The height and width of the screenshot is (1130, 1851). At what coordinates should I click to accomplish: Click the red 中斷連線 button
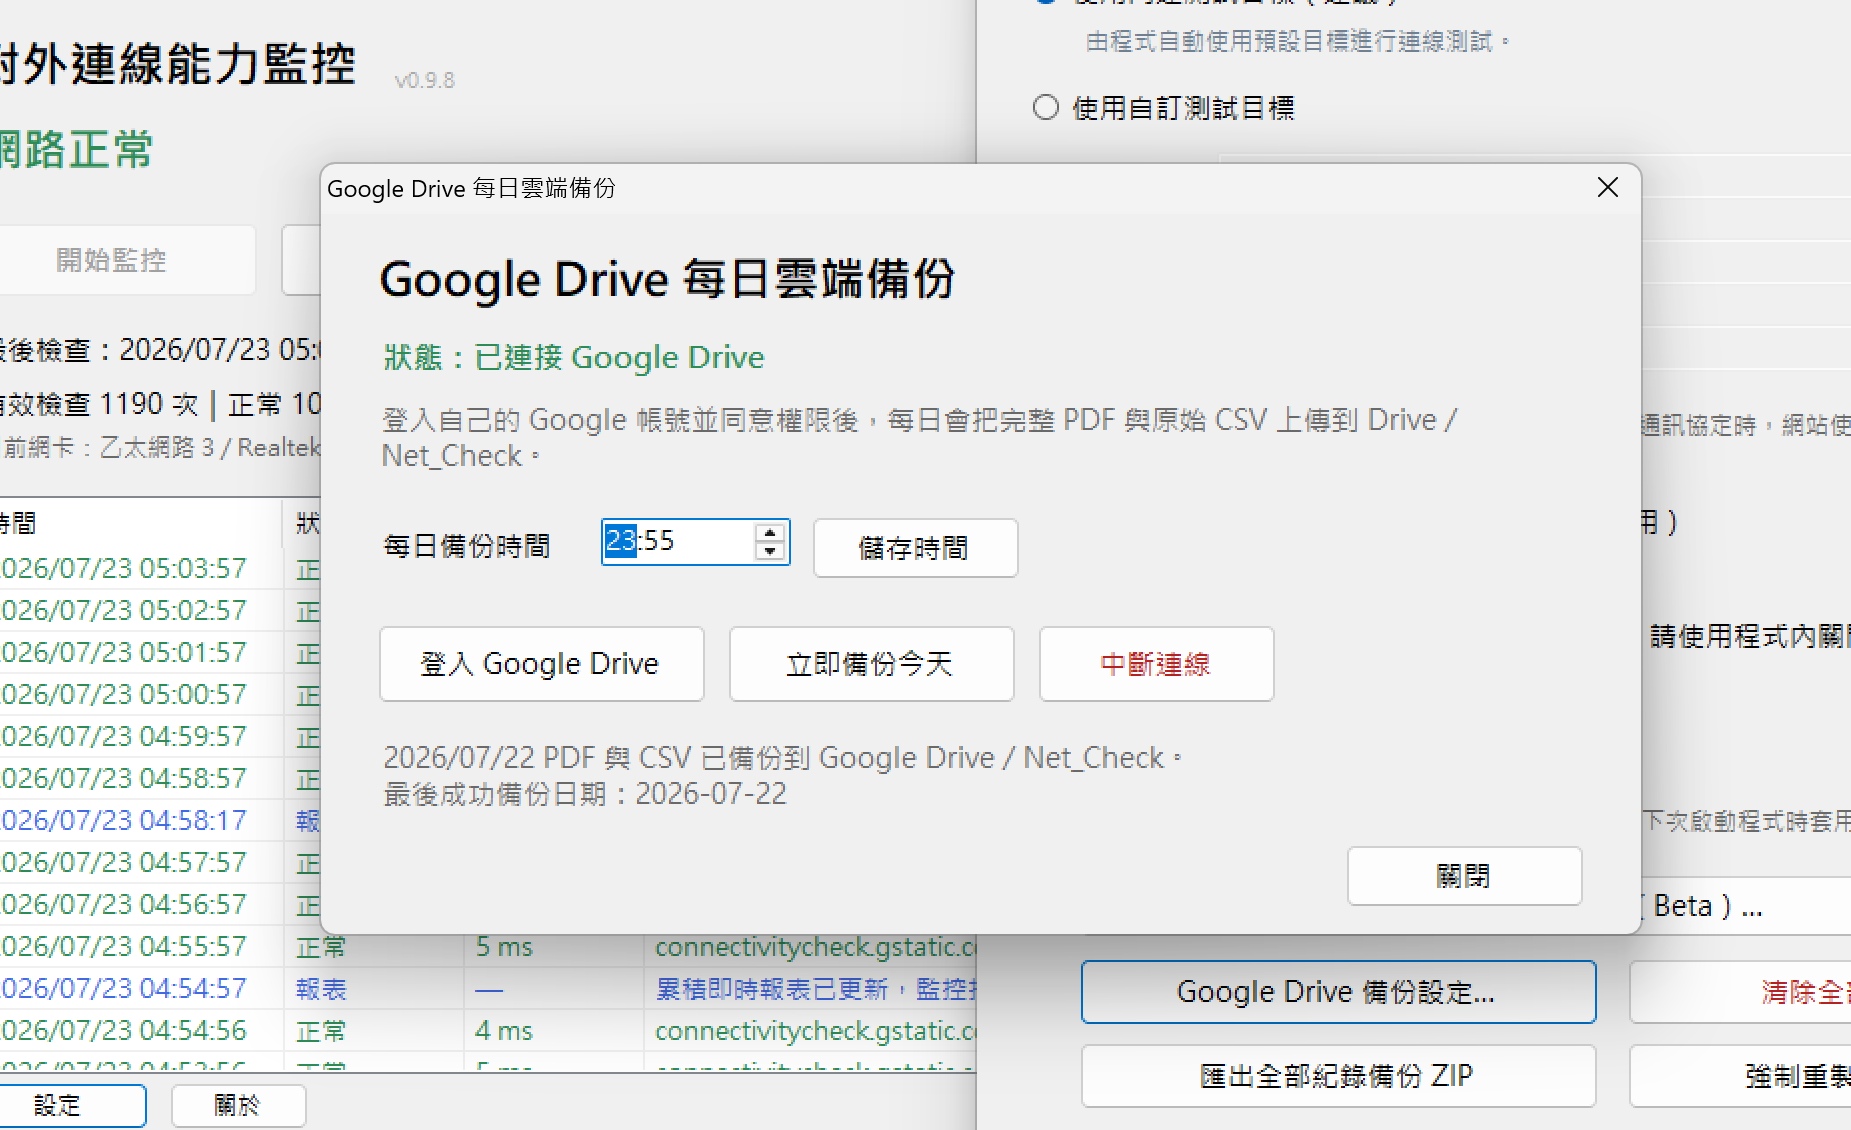[1156, 664]
